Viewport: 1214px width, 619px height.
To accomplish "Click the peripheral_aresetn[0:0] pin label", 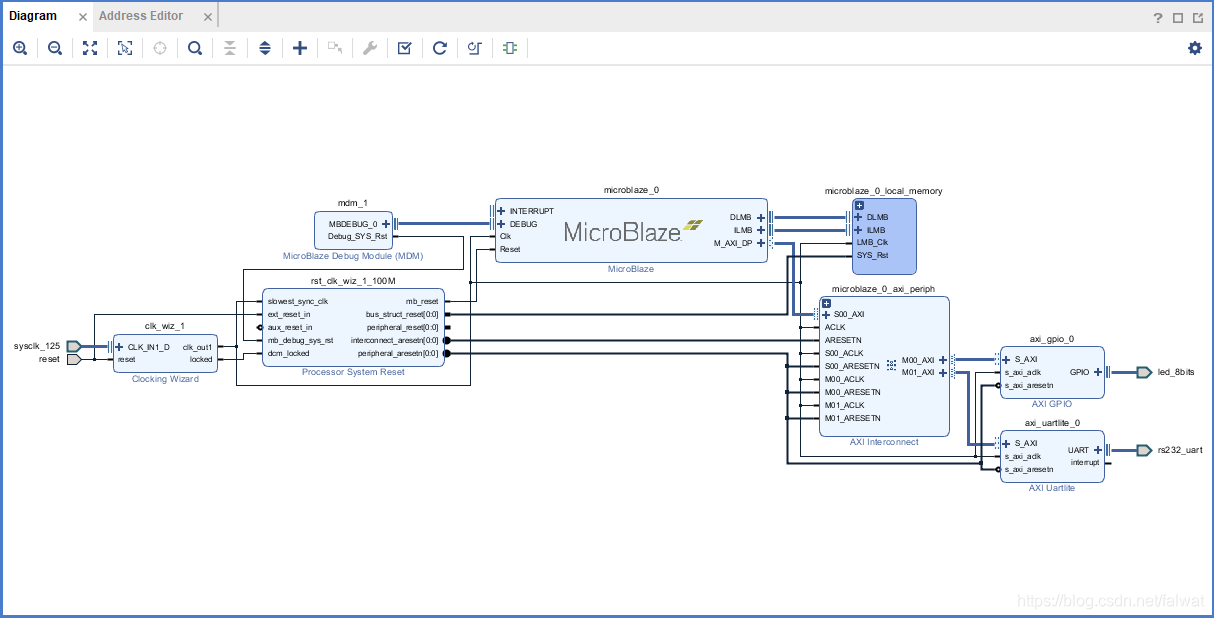I will click(398, 353).
